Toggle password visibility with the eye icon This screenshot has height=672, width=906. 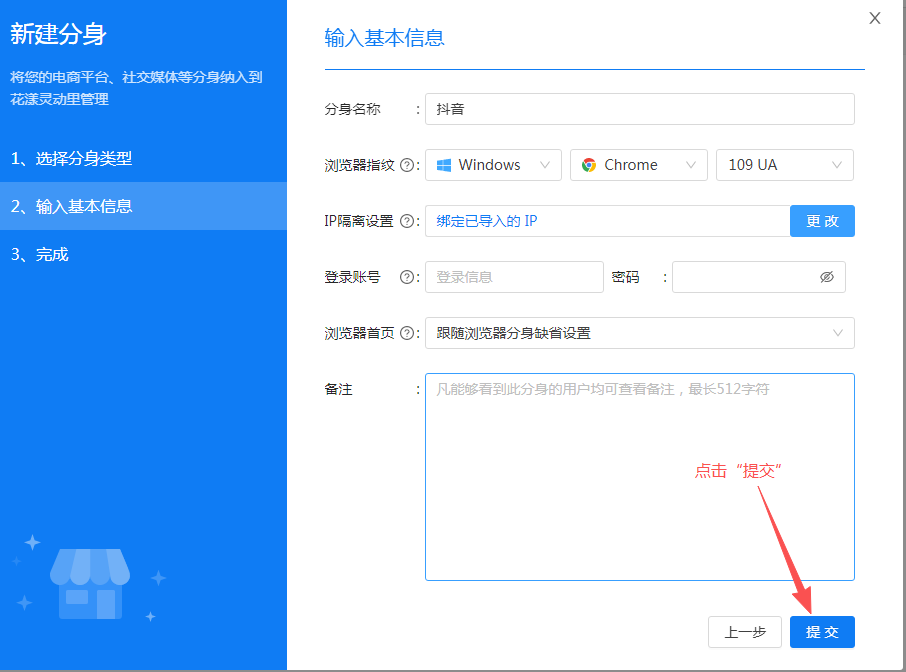pyautogui.click(x=827, y=277)
